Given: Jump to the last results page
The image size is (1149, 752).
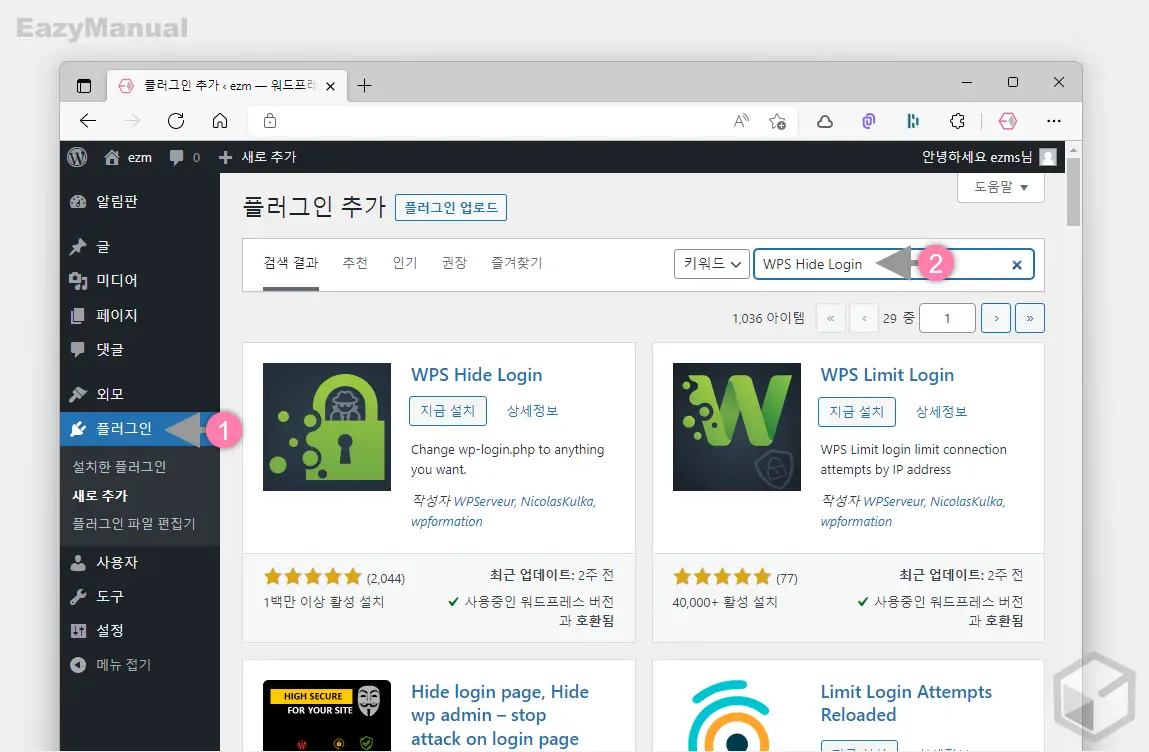Looking at the screenshot, I should coord(1030,318).
